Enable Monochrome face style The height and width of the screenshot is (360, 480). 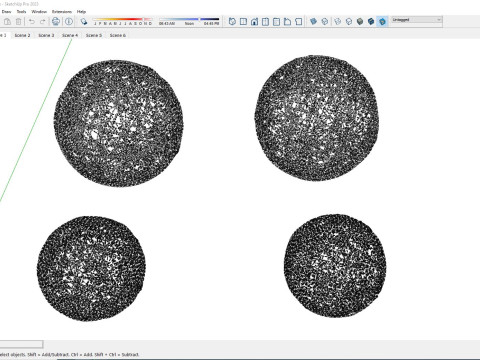tap(382, 22)
